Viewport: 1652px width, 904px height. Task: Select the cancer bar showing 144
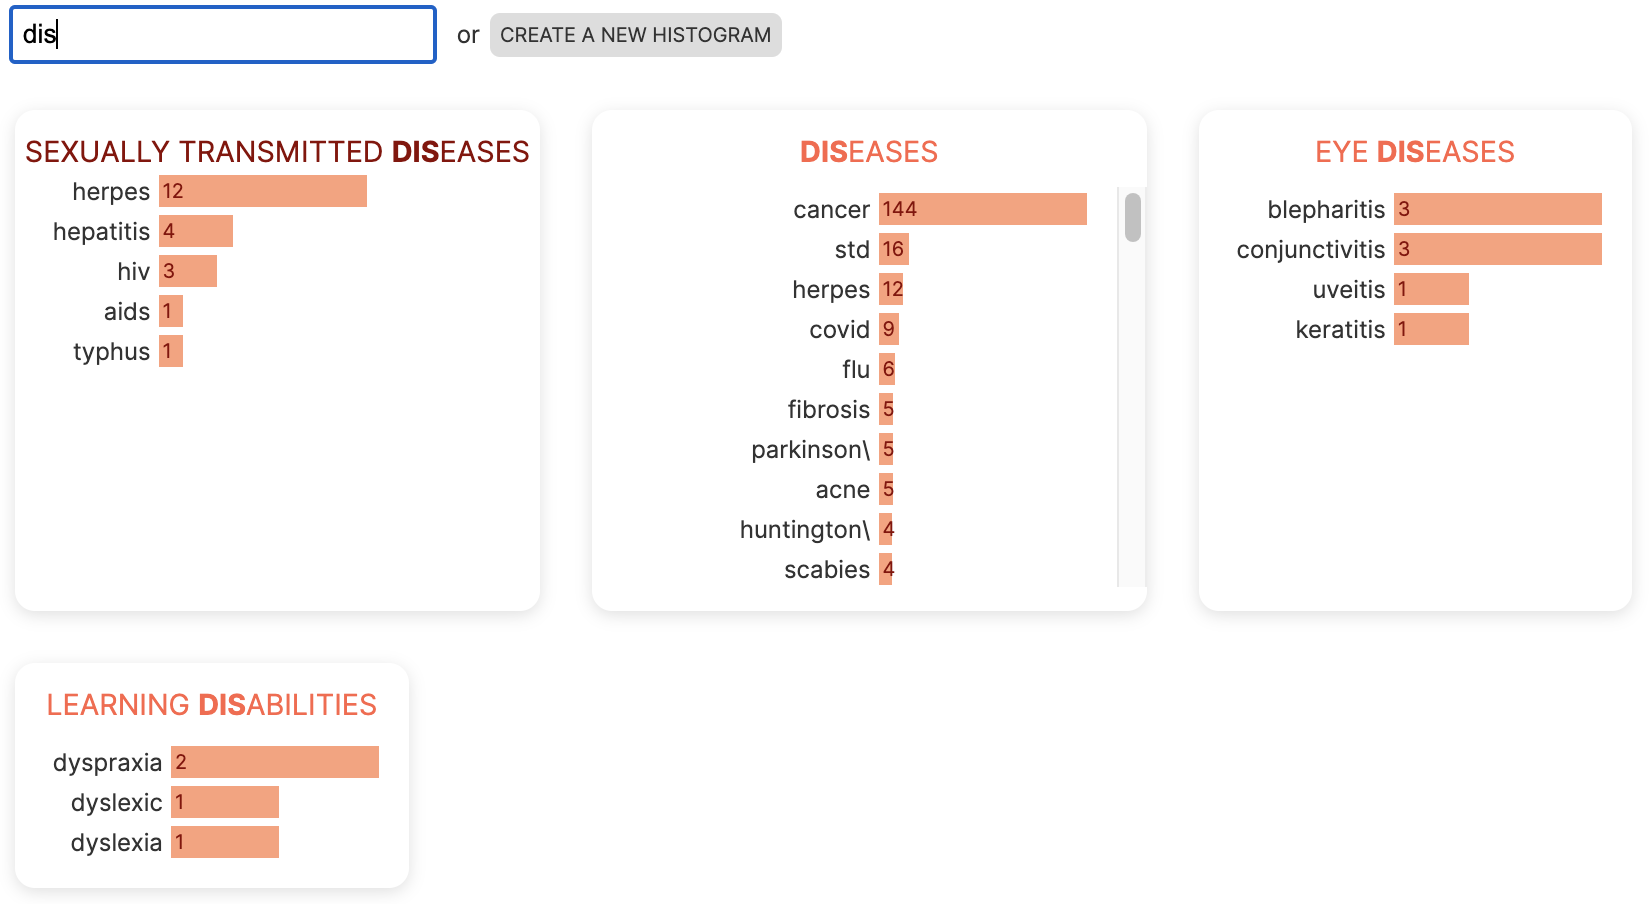982,209
